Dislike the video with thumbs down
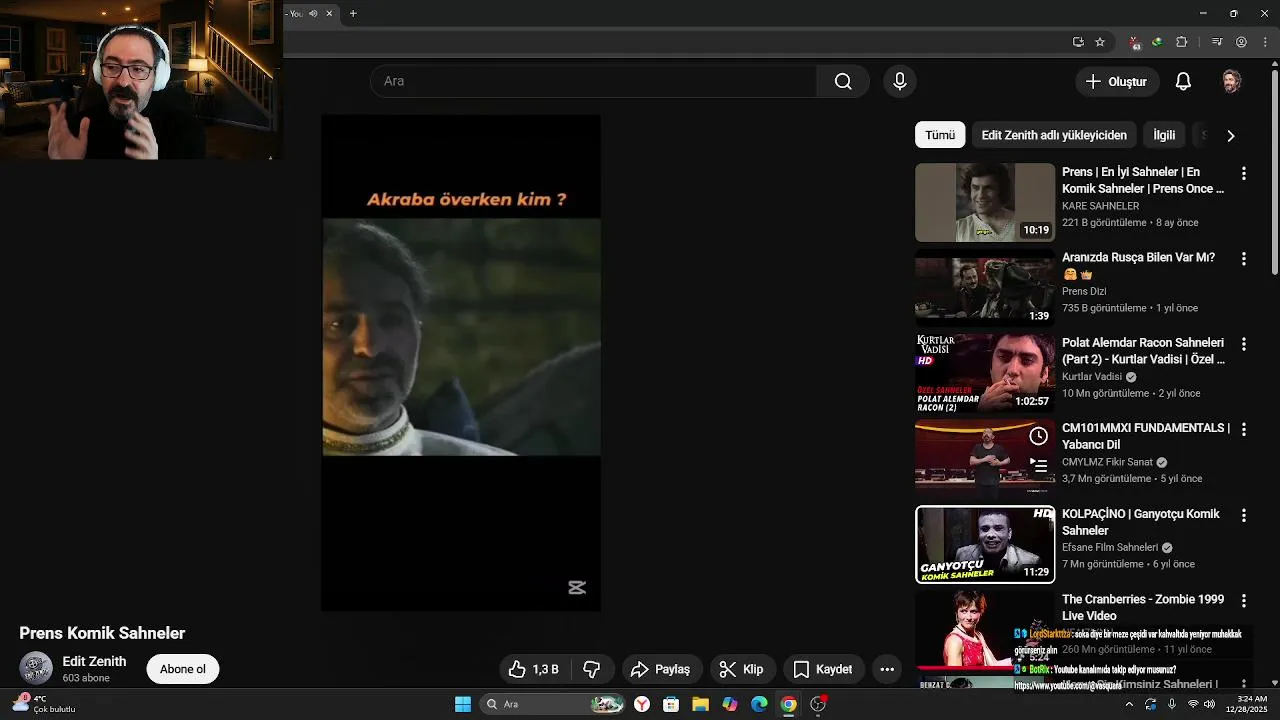Screen dimensions: 1280x720 [592, 669]
